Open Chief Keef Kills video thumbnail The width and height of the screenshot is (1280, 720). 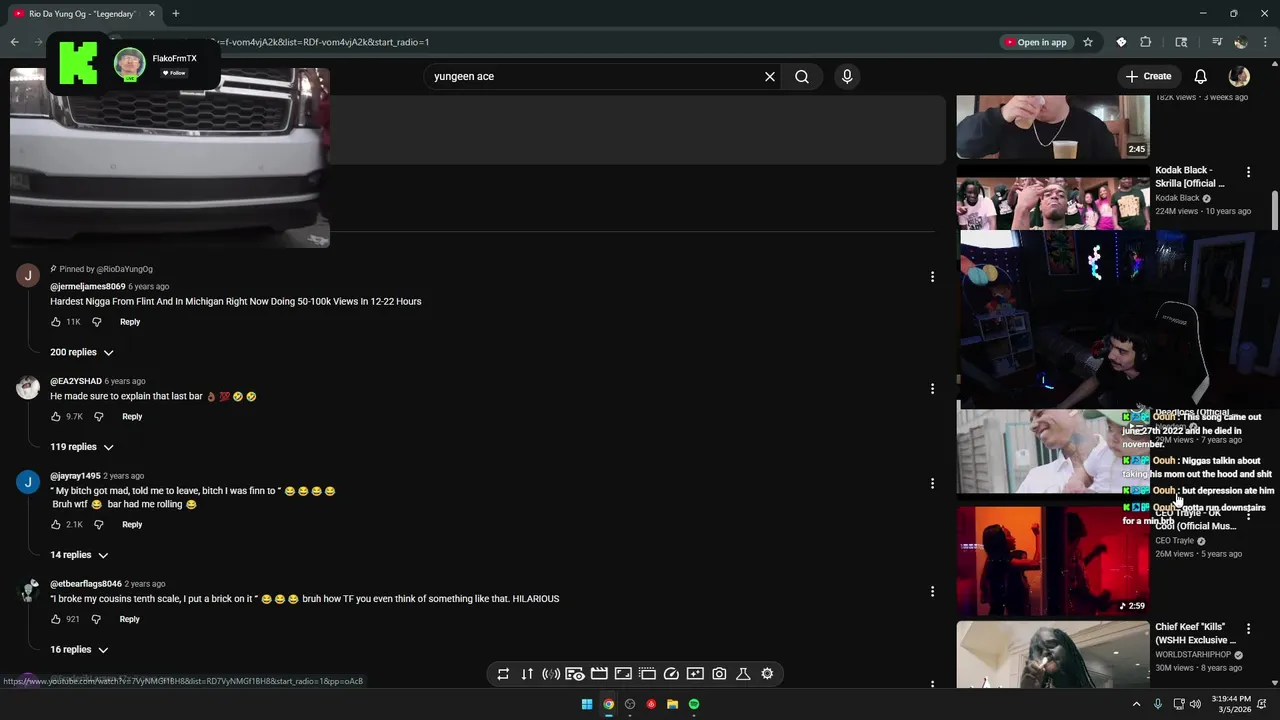click(1053, 655)
